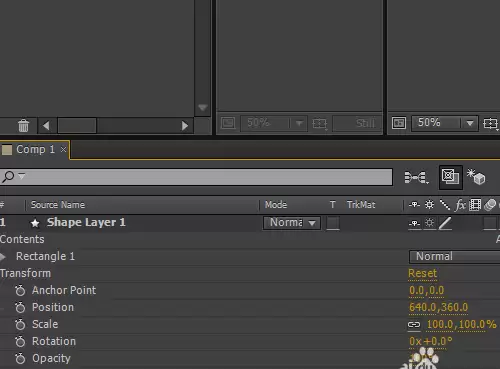Enable the Opacity stopwatch
The width and height of the screenshot is (500, 369).
[20, 358]
